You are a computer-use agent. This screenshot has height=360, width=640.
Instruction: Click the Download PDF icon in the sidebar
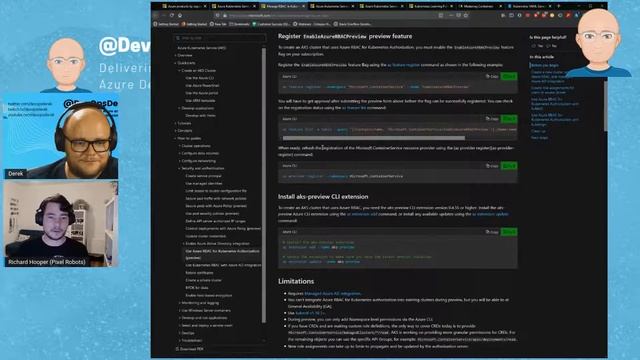tap(177, 349)
